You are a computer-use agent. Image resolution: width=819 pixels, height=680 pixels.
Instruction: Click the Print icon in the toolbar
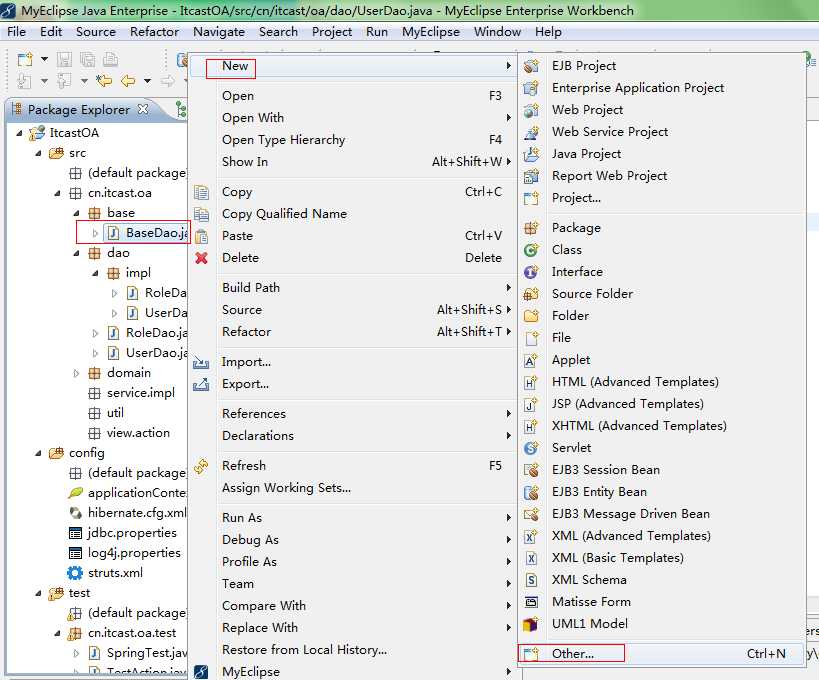pyautogui.click(x=110, y=60)
